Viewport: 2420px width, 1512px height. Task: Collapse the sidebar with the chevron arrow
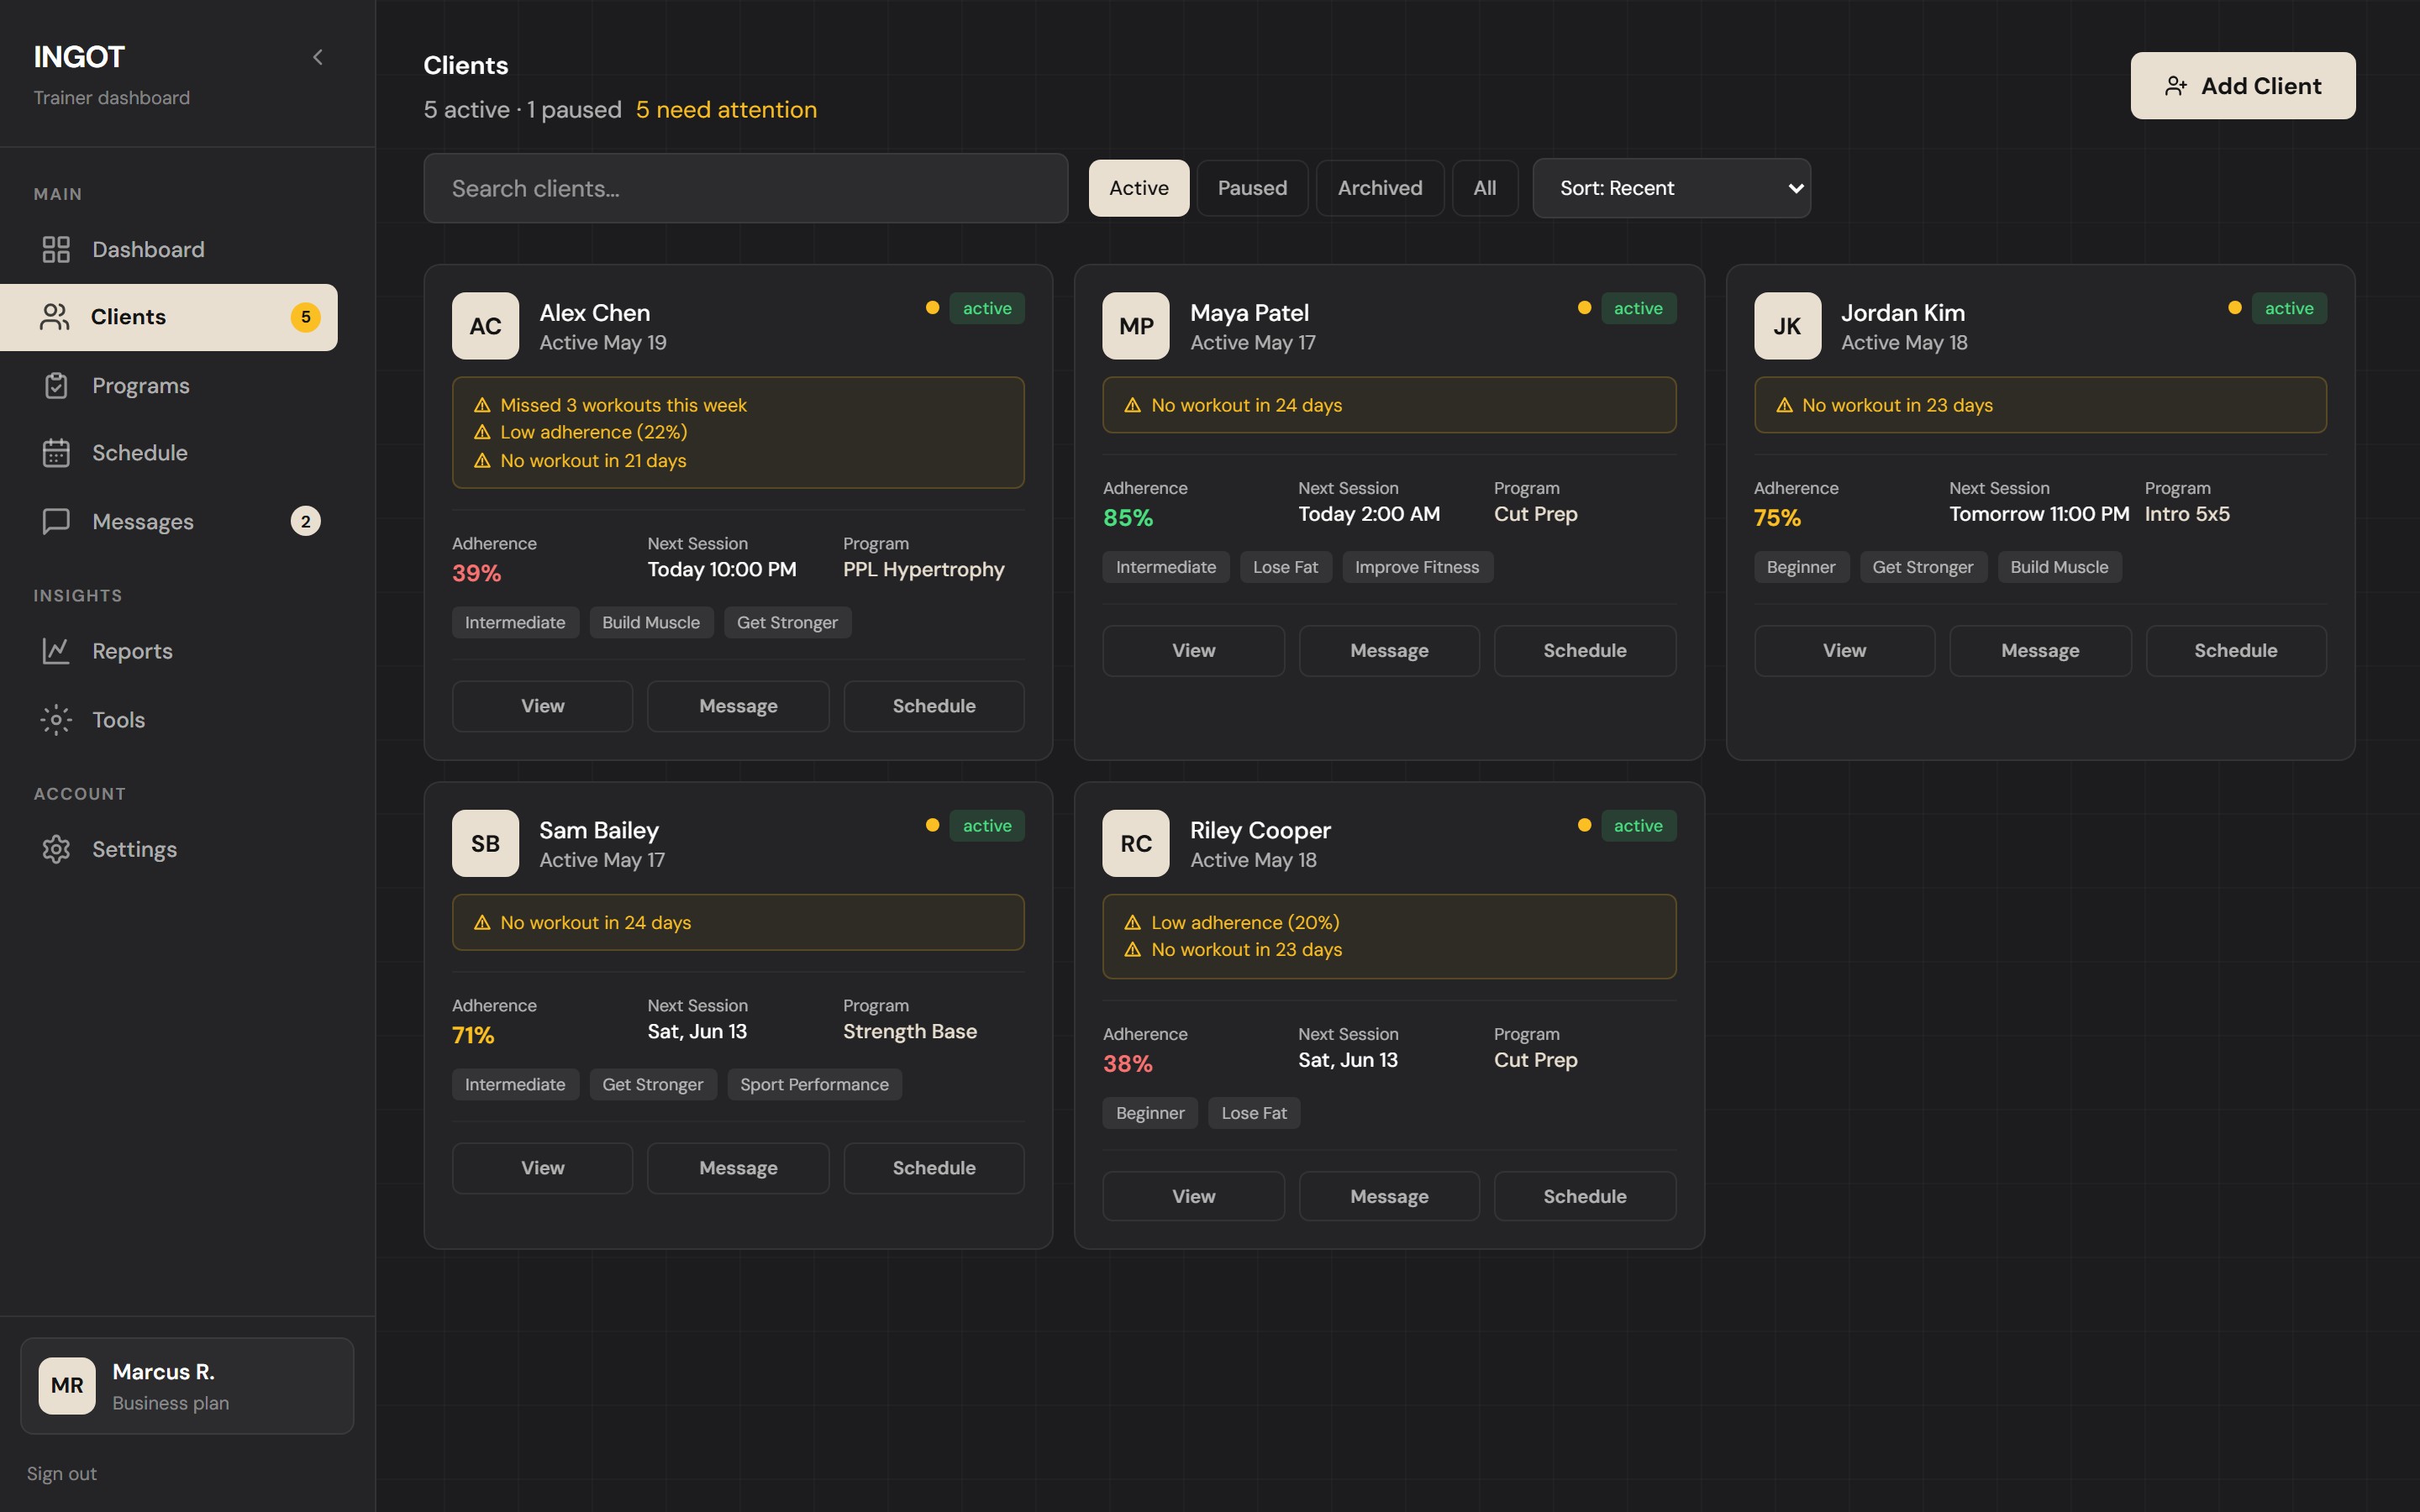tap(318, 57)
